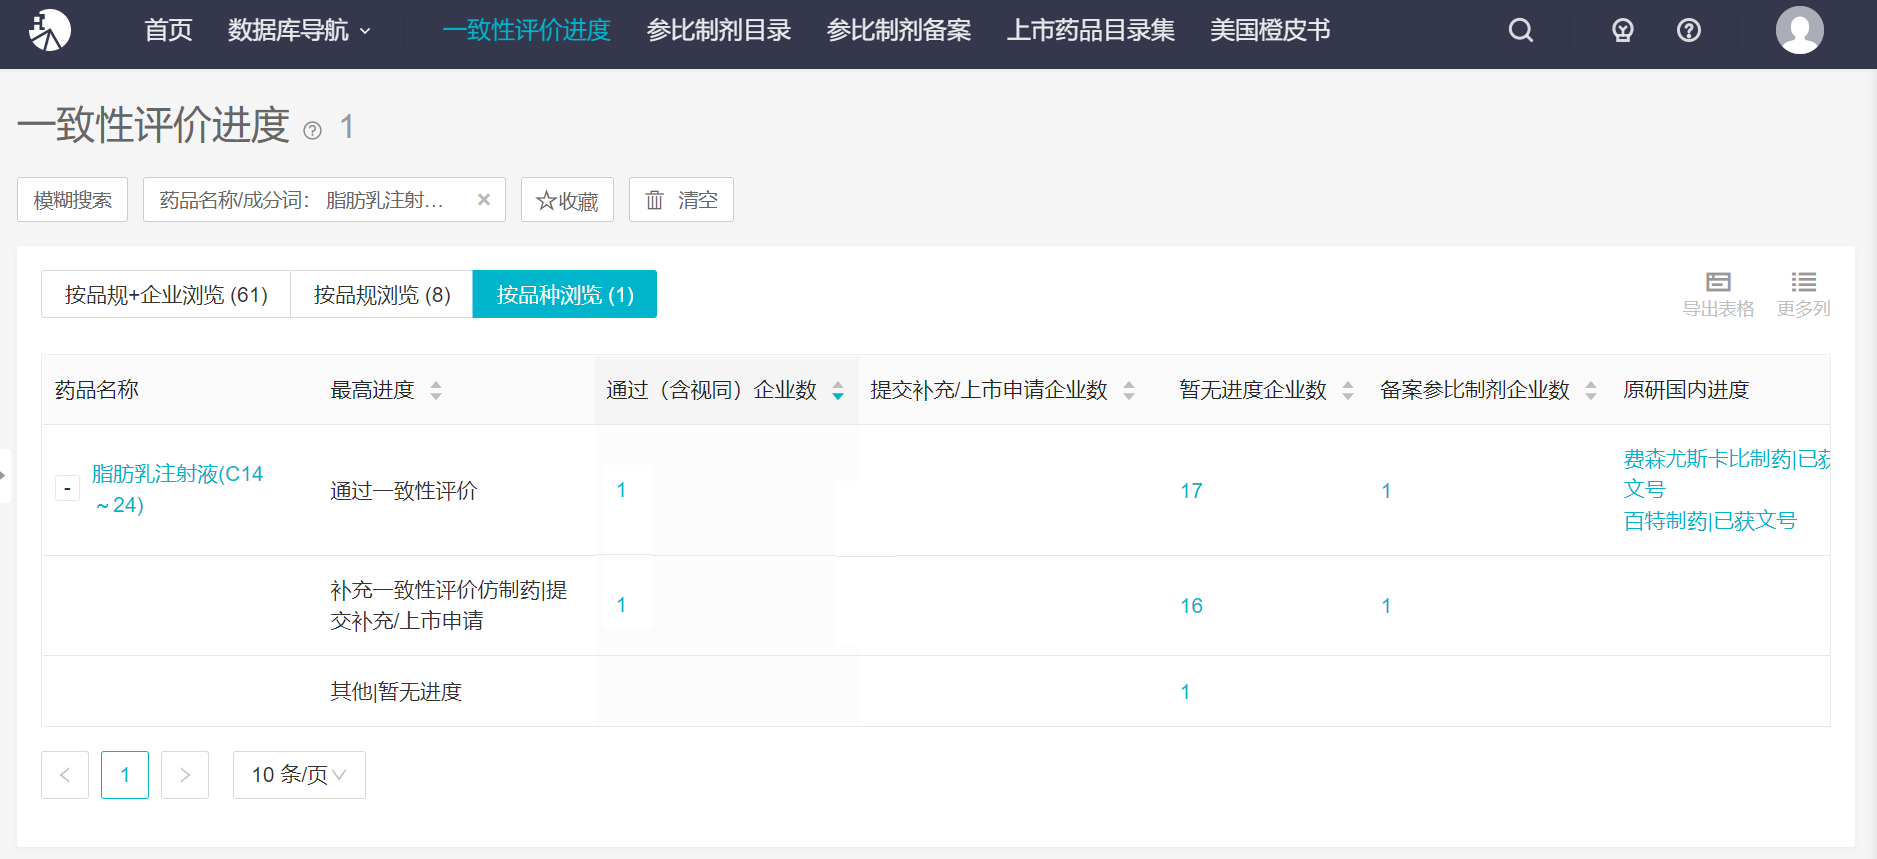Click the 模糊搜索 button
The width and height of the screenshot is (1877, 859).
pos(72,199)
